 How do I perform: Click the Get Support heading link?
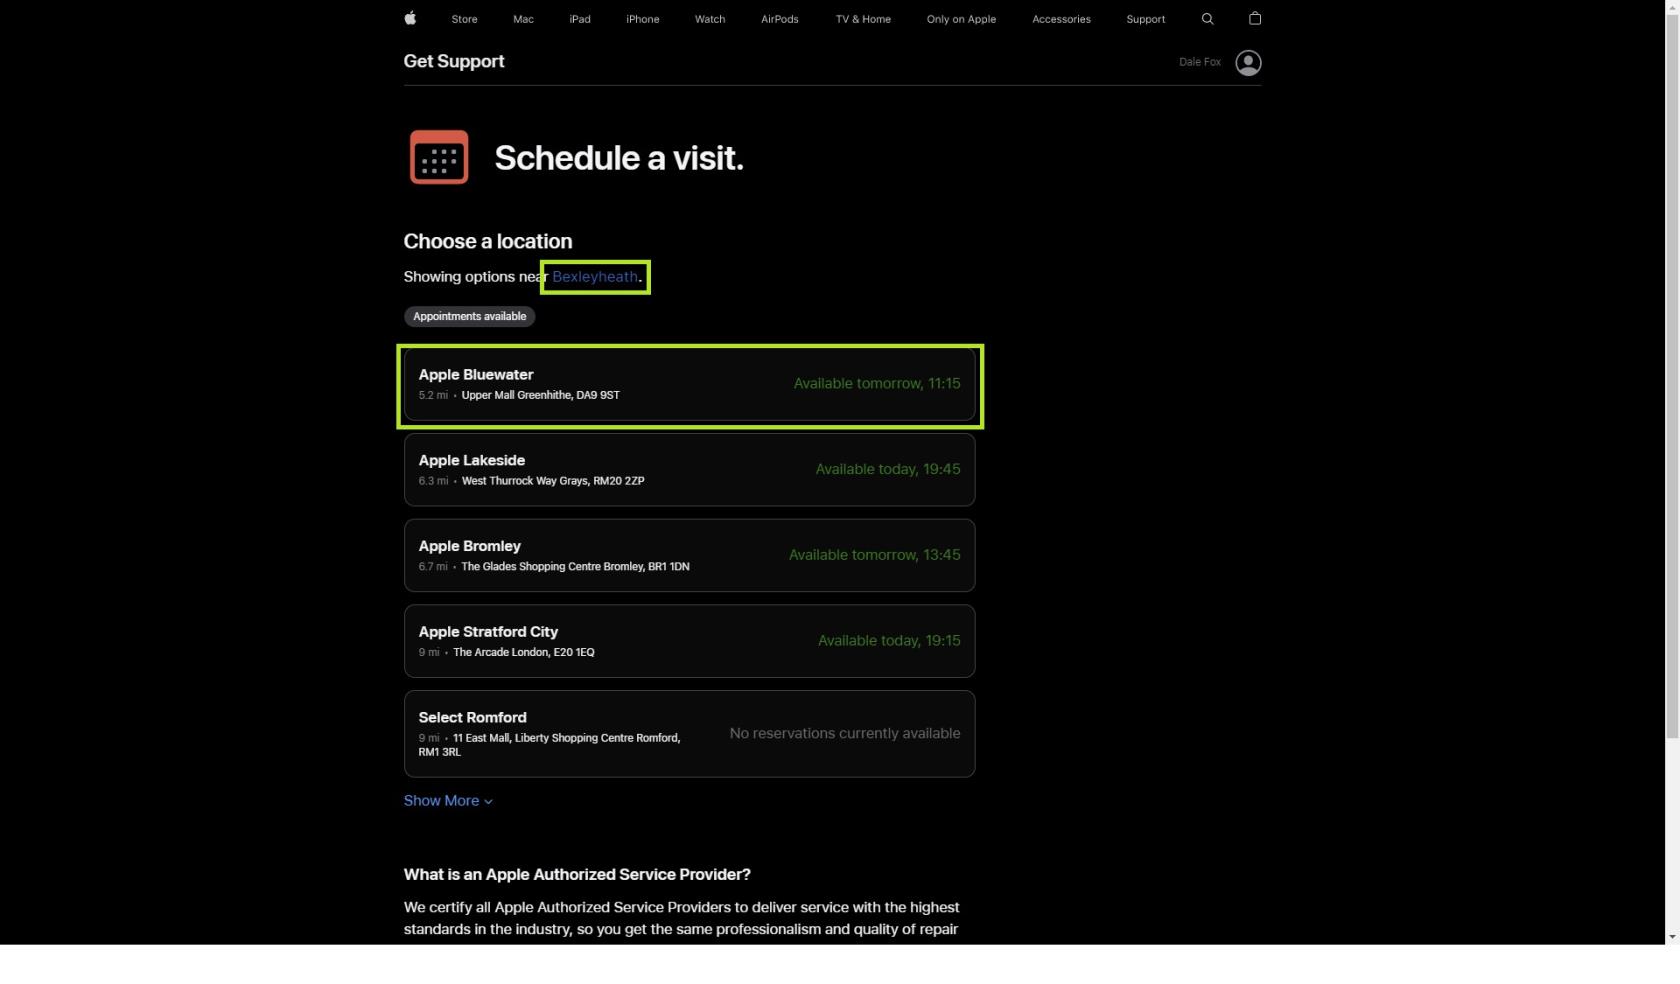coord(454,61)
